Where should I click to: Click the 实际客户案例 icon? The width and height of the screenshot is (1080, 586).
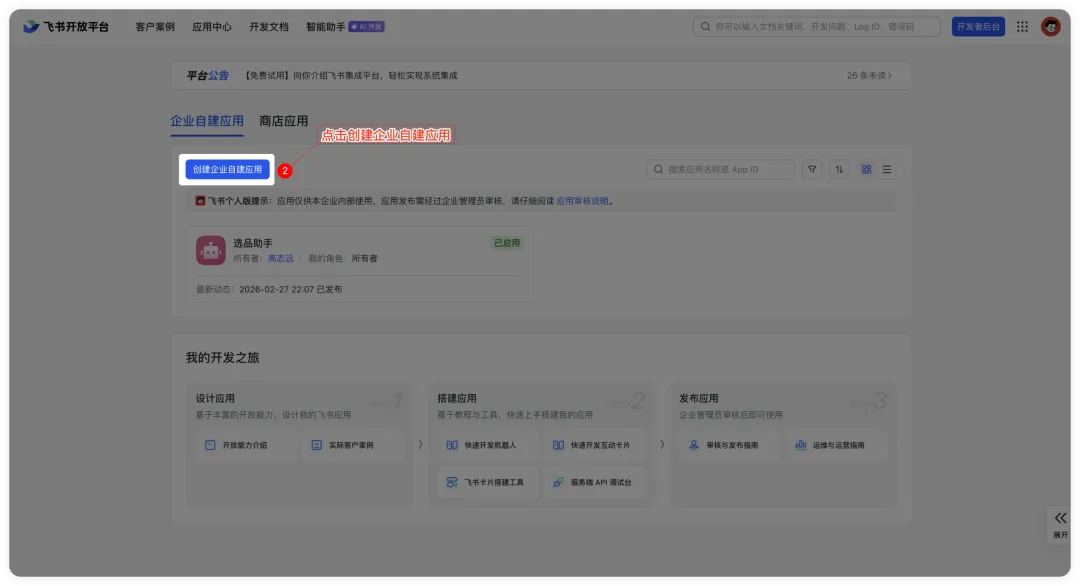tap(317, 446)
